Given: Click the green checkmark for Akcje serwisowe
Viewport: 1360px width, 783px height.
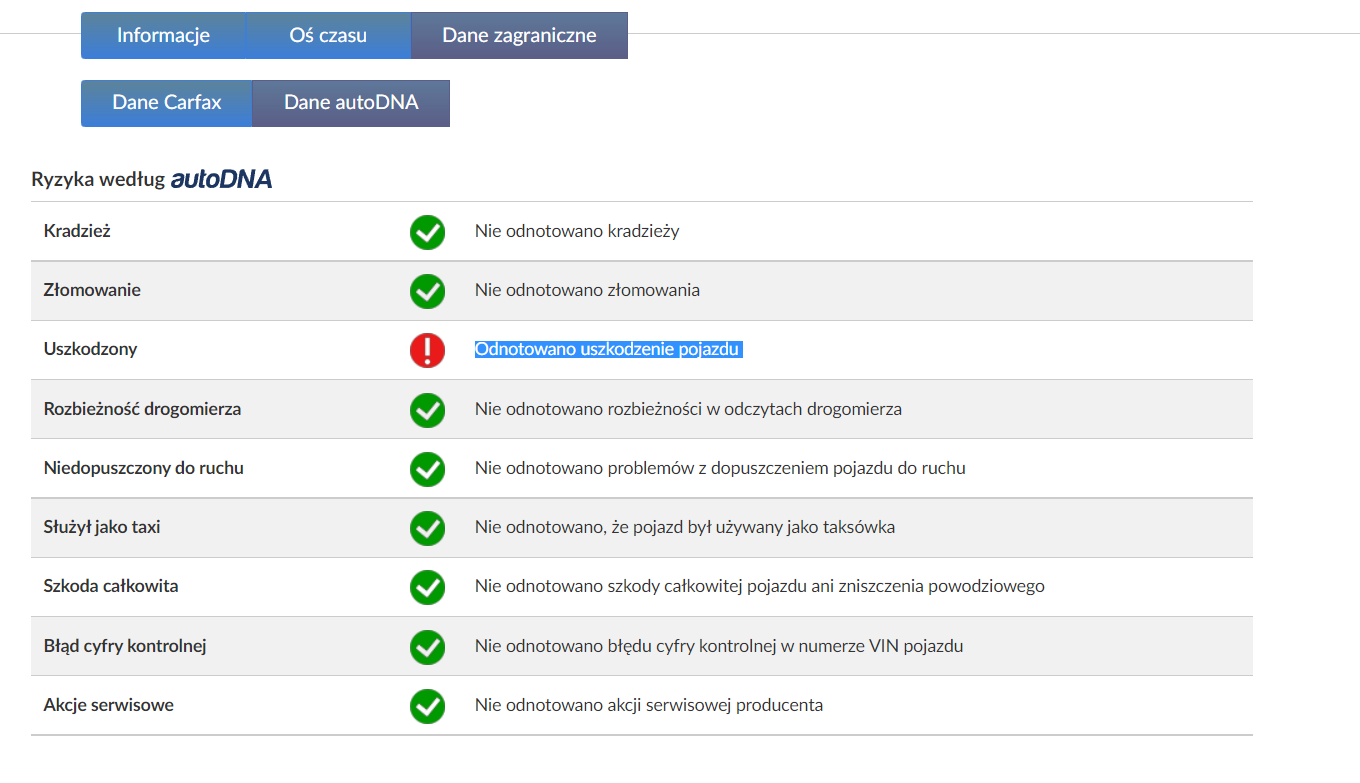Looking at the screenshot, I should point(427,705).
